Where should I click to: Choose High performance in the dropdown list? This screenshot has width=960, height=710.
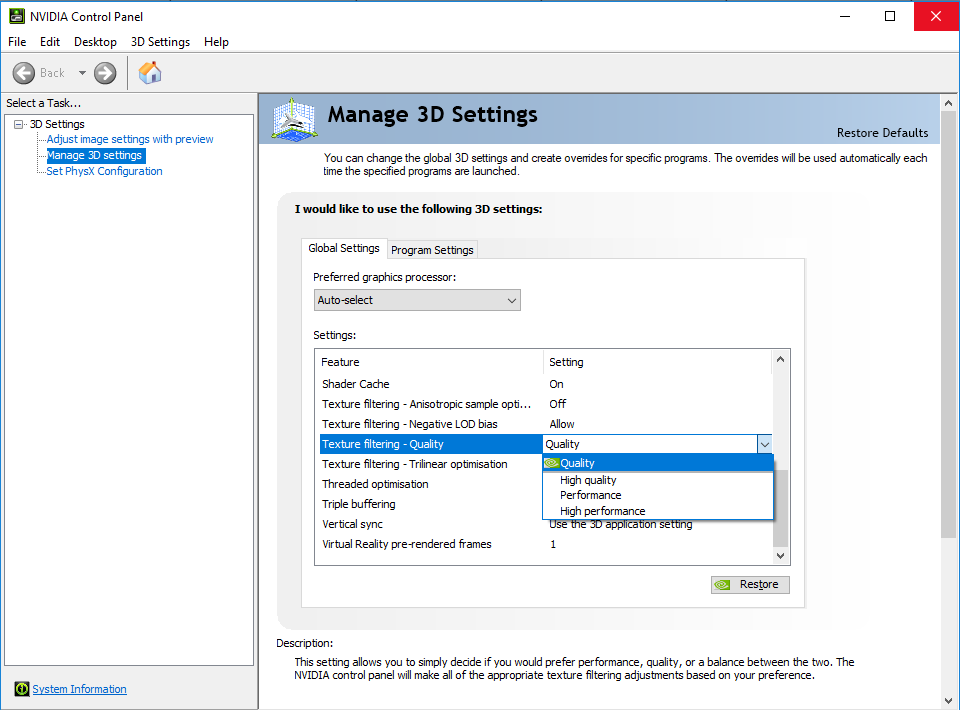(658, 511)
